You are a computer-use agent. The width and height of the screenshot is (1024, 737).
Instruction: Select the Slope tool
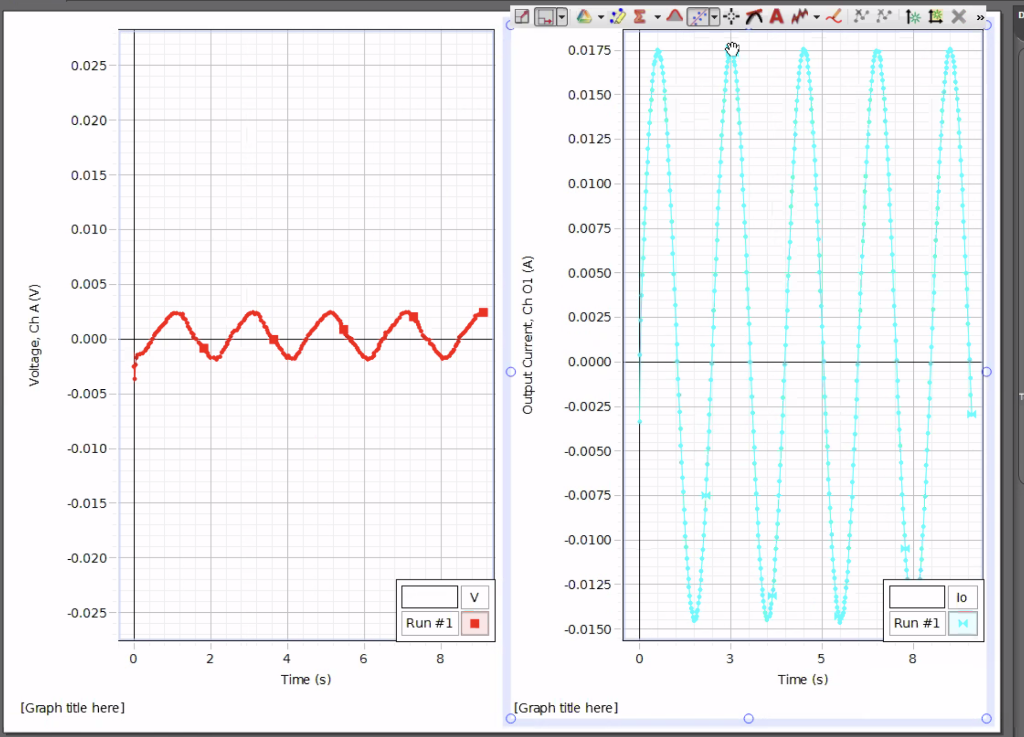pos(754,16)
